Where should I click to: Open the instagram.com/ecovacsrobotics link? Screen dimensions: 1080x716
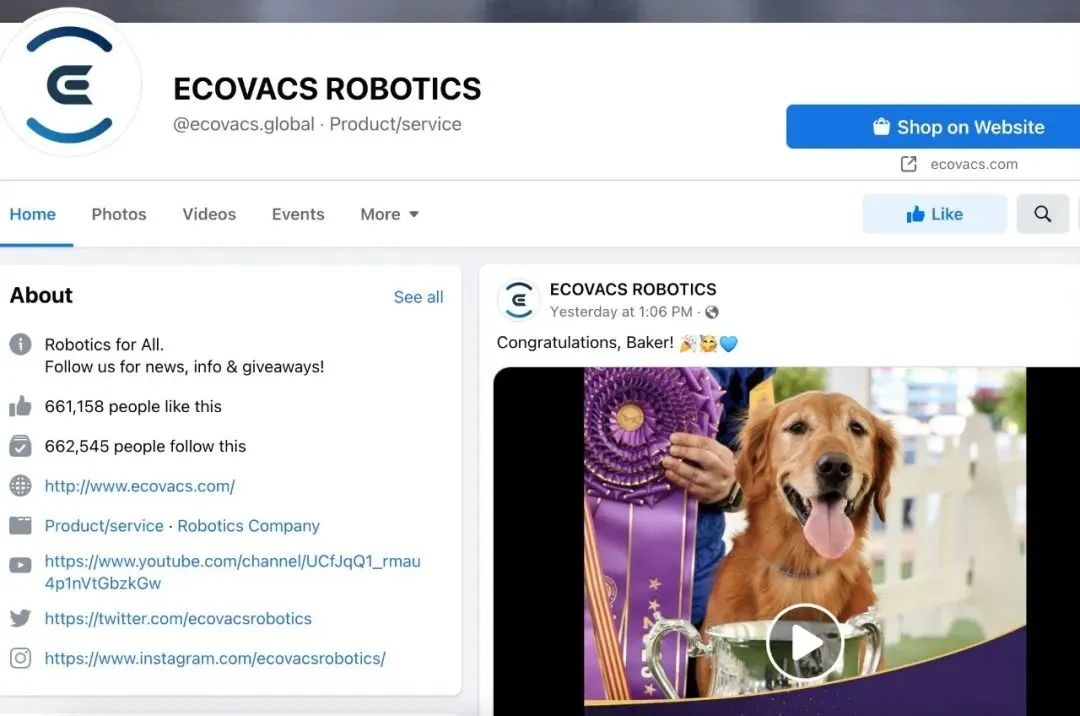(215, 658)
